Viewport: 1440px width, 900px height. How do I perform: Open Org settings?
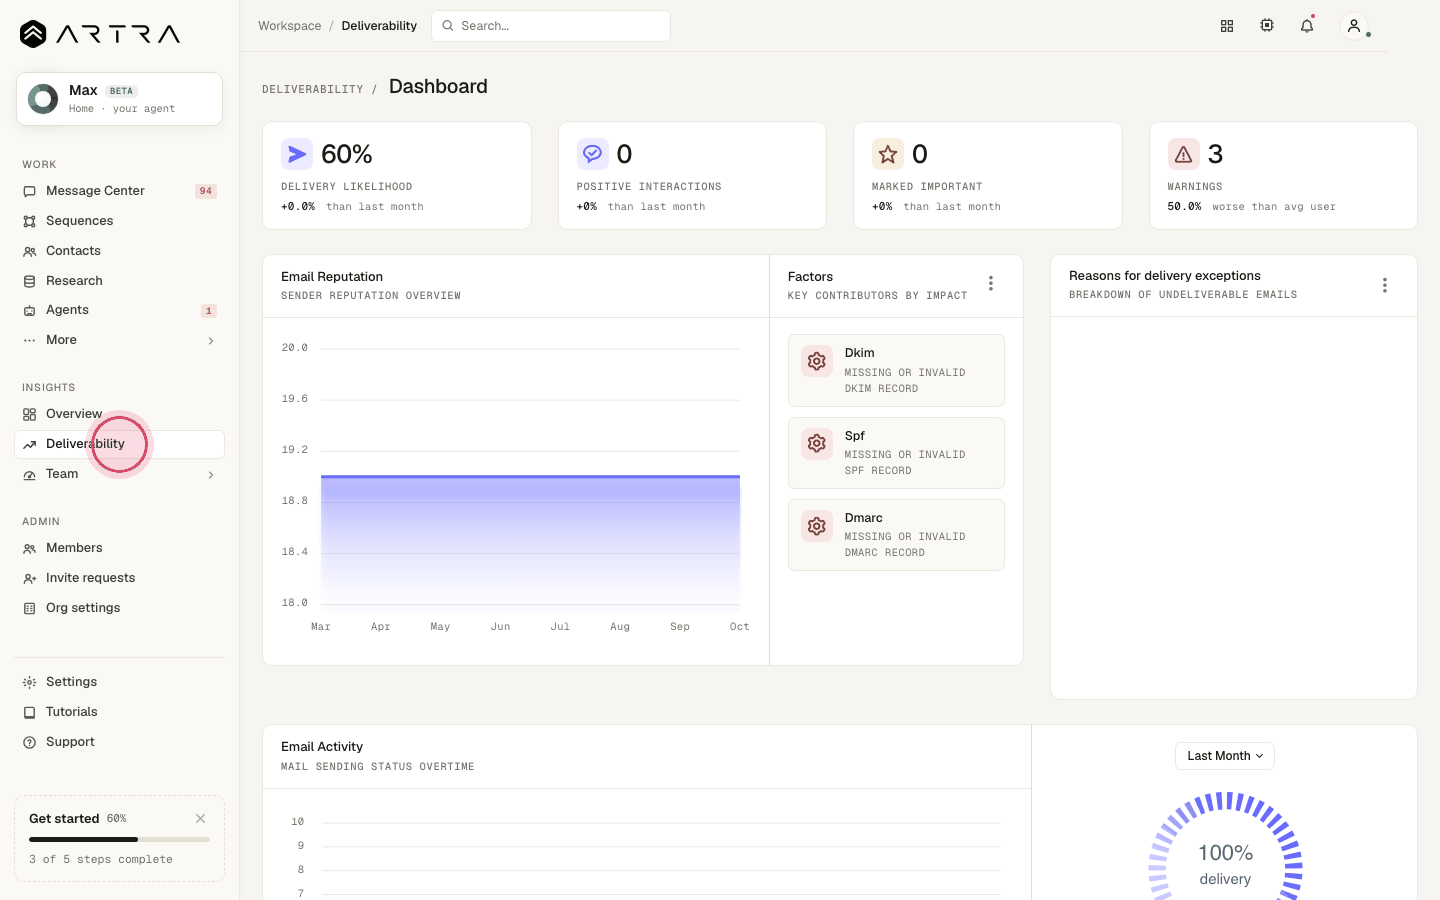(120, 608)
